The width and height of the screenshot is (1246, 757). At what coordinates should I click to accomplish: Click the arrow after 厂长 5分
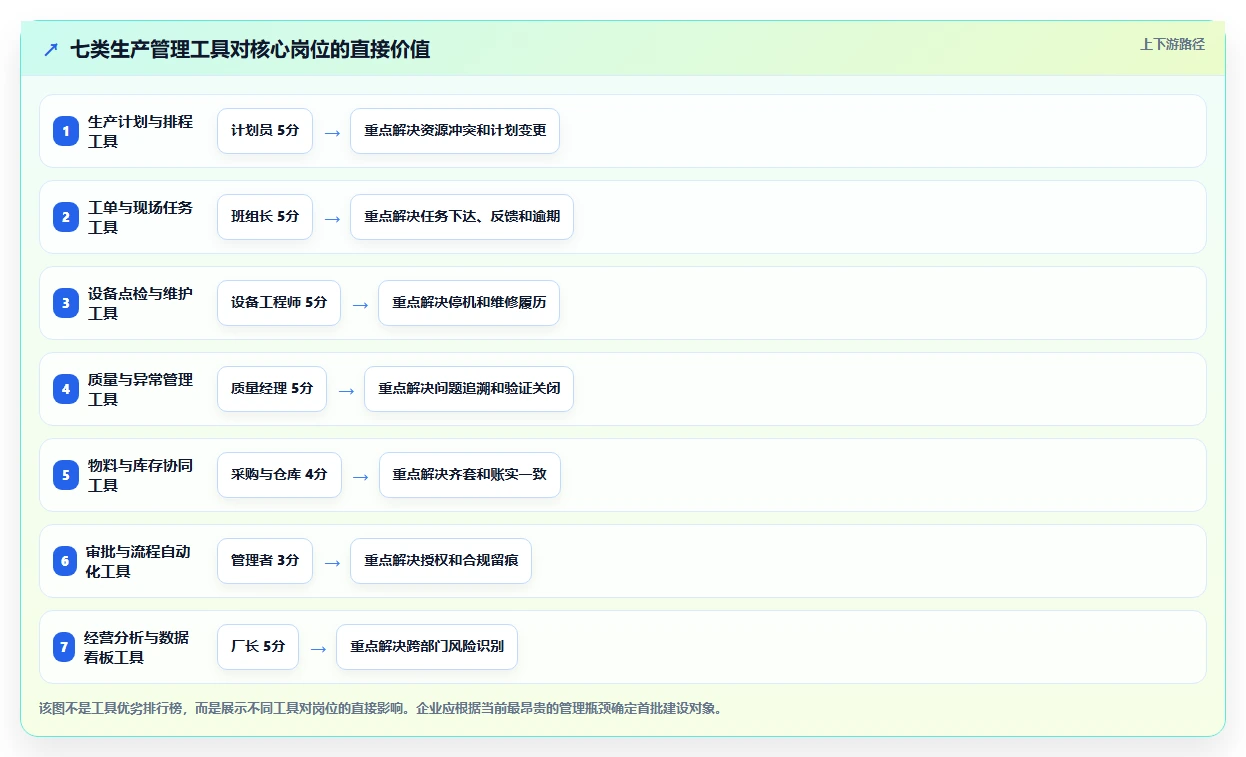[318, 648]
